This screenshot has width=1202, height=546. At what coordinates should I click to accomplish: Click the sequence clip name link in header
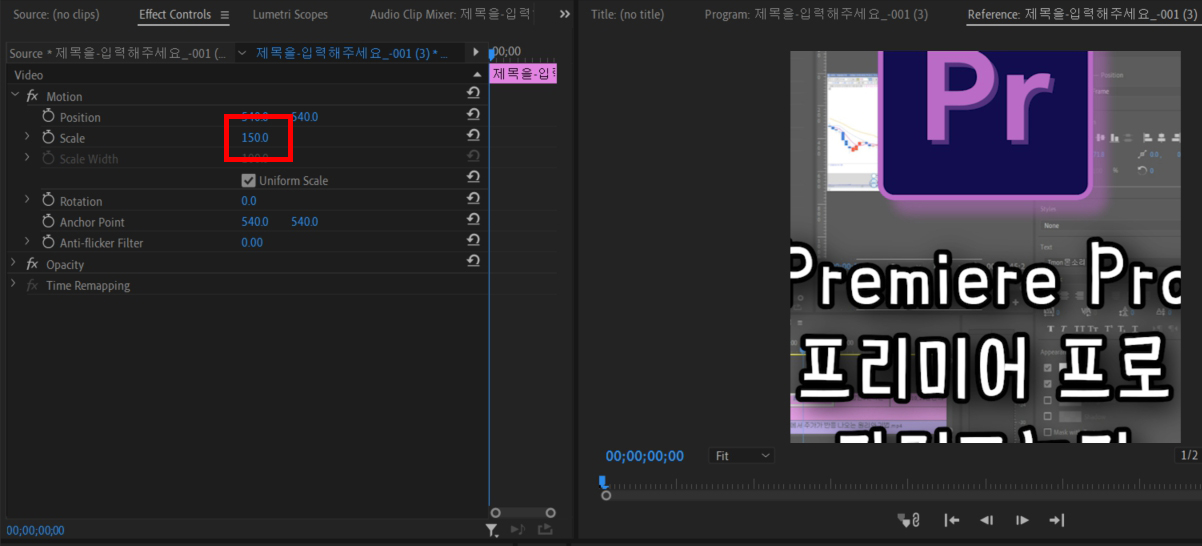(353, 53)
